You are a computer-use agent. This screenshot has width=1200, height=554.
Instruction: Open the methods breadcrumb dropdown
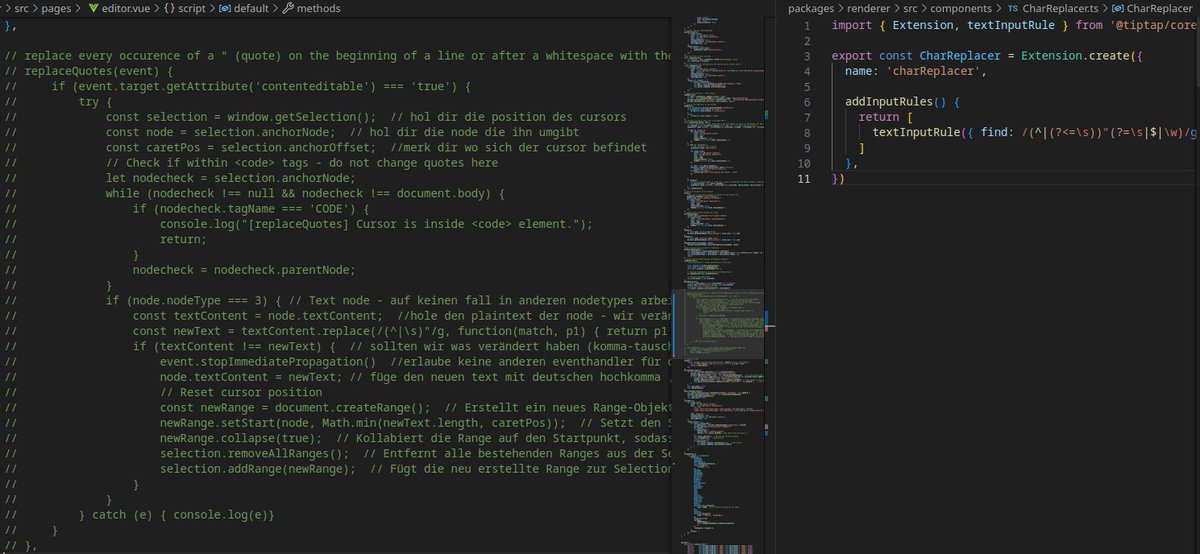[x=319, y=8]
